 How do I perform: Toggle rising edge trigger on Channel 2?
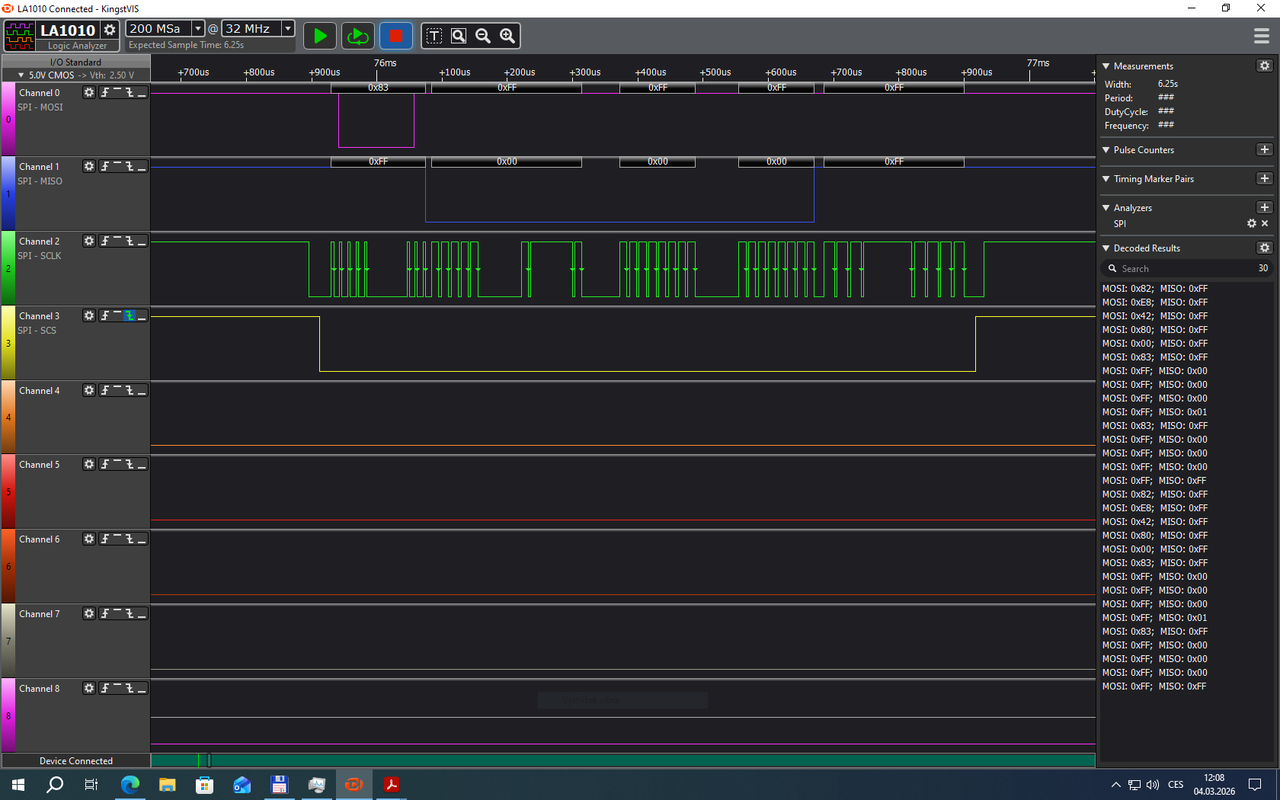tap(104, 241)
